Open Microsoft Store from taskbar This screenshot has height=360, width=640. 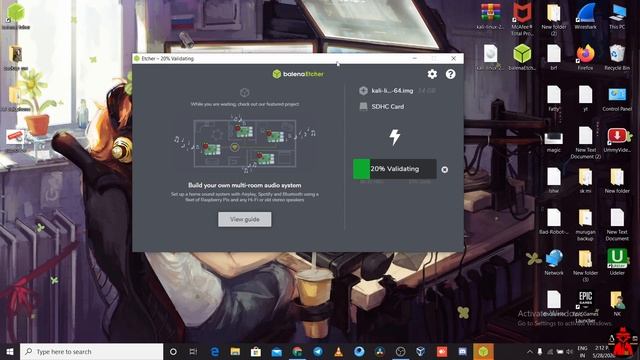click(x=256, y=351)
